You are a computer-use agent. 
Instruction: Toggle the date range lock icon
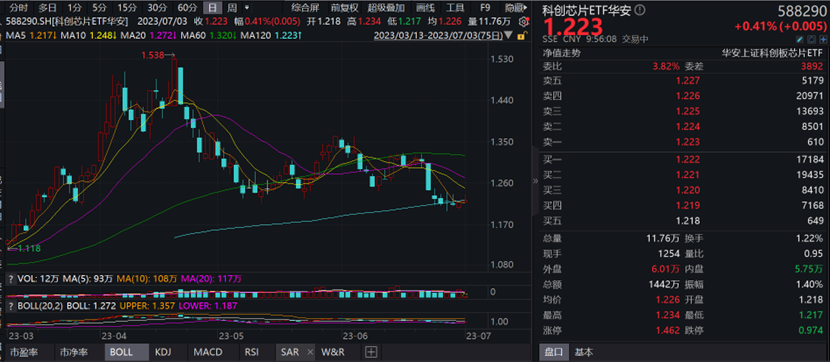(x=521, y=36)
